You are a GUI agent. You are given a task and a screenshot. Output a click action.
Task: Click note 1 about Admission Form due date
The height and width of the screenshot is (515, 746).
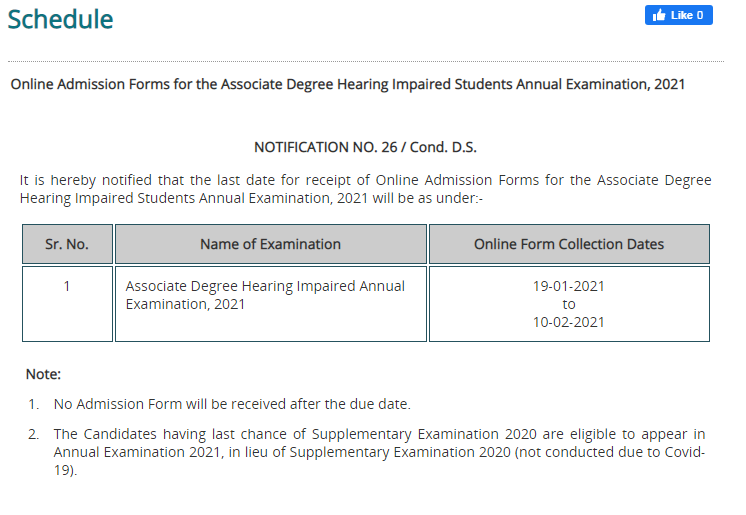point(232,404)
